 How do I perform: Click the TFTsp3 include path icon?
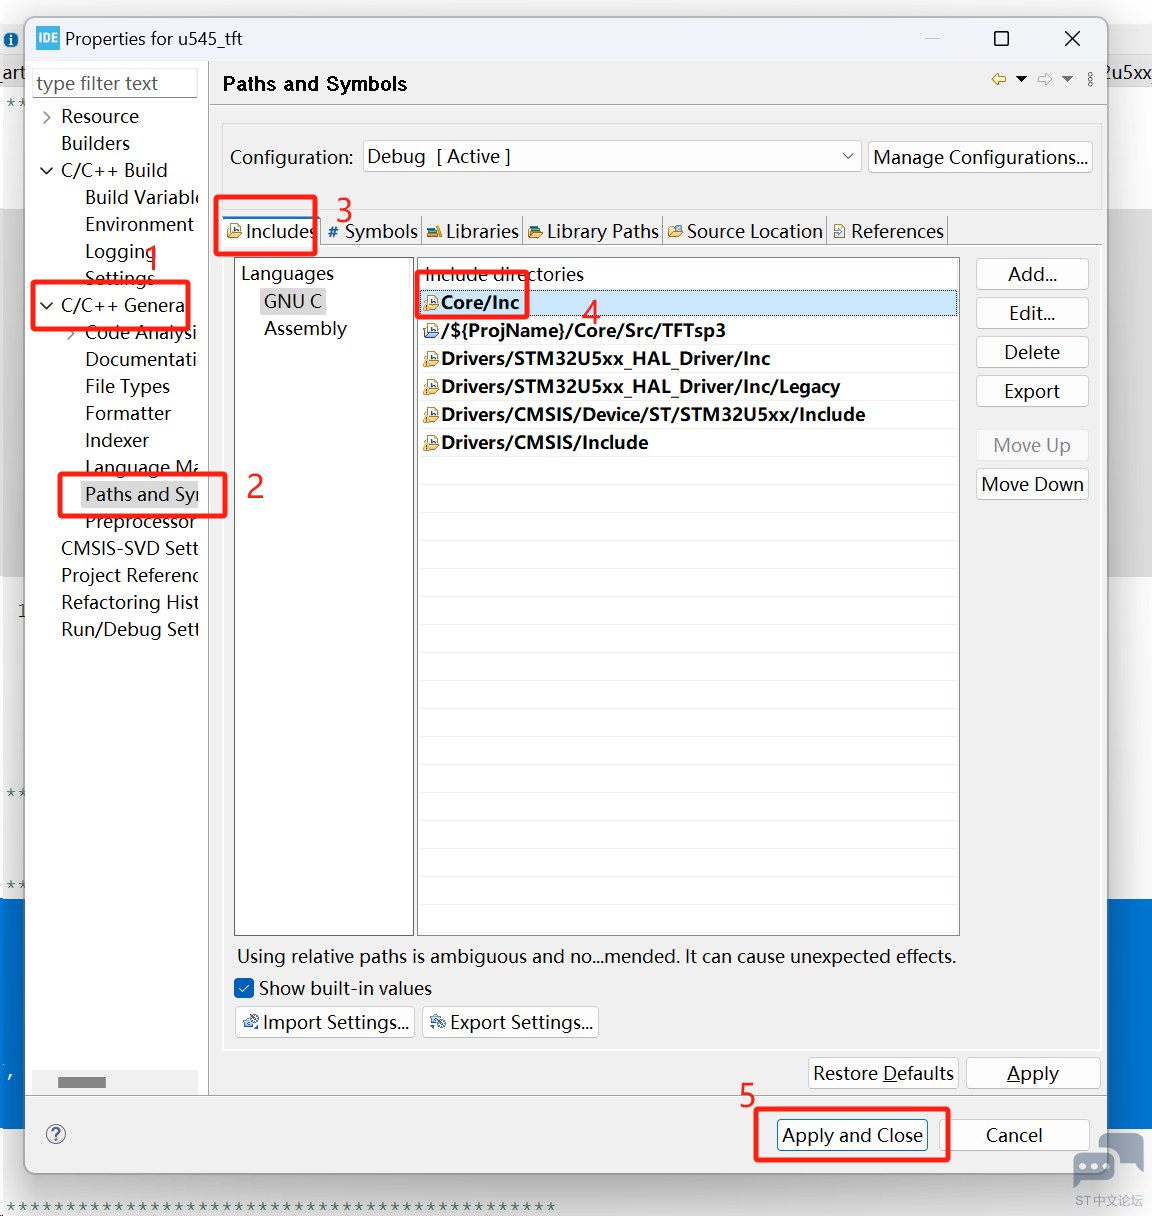pyautogui.click(x=431, y=330)
